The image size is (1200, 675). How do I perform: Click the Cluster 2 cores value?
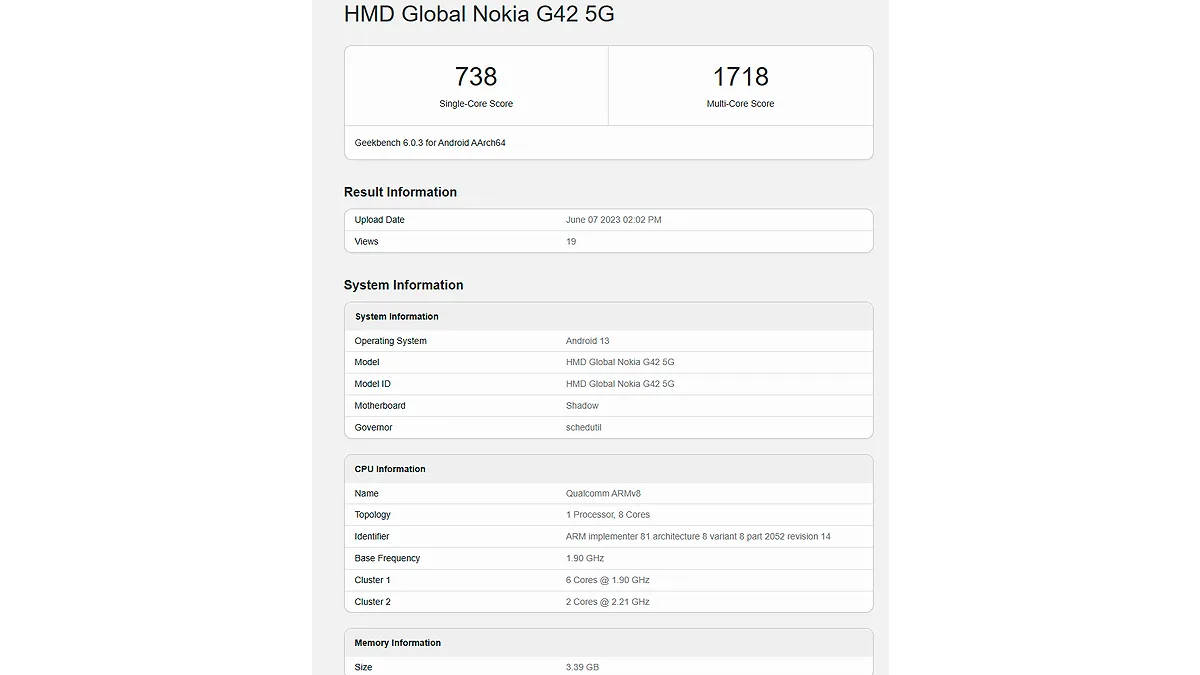pyautogui.click(x=607, y=602)
